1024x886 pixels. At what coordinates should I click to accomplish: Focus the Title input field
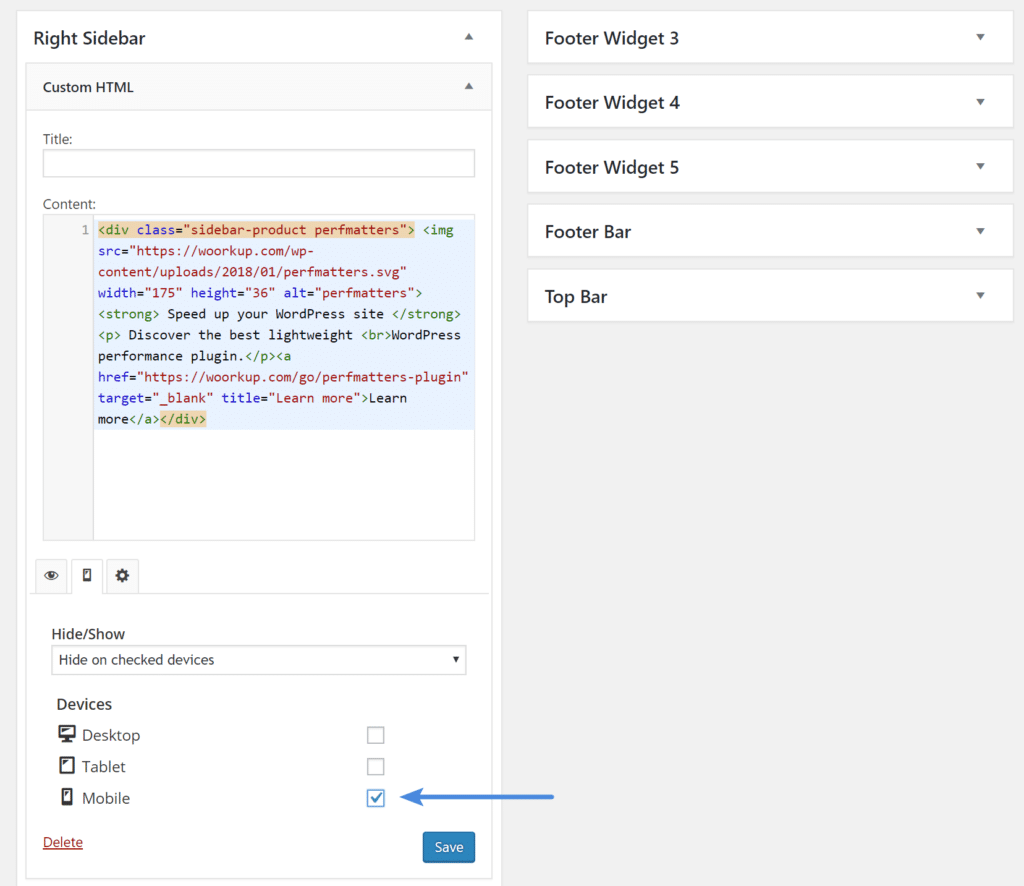click(259, 163)
